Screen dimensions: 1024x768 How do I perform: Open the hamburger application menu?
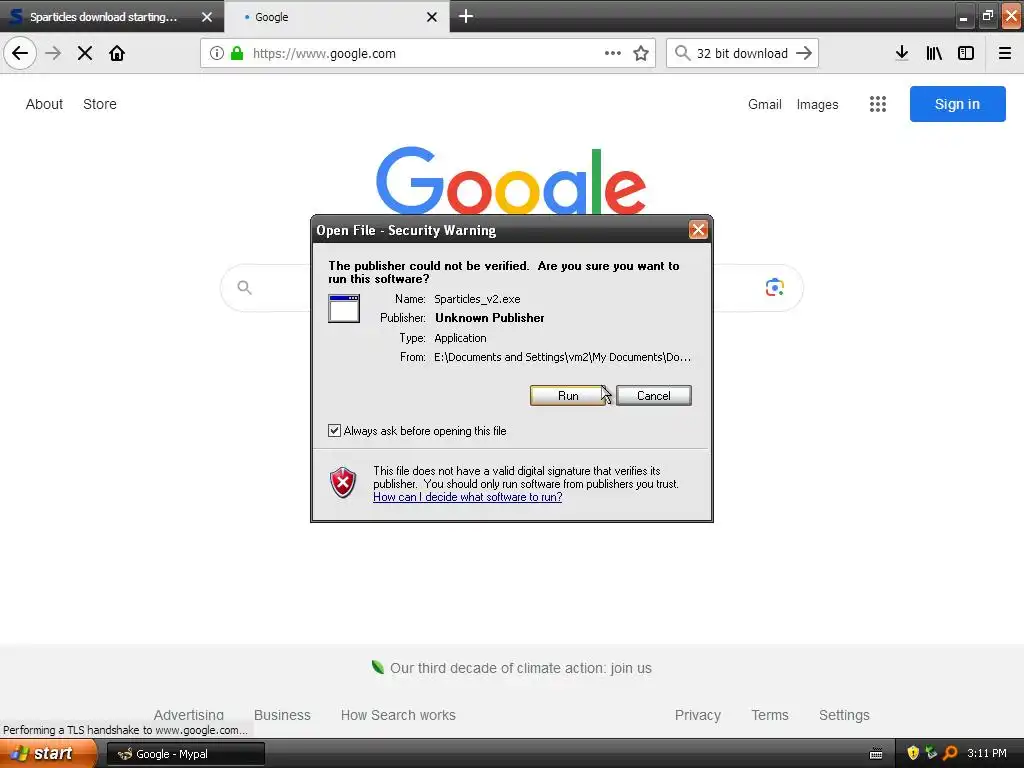1005,54
